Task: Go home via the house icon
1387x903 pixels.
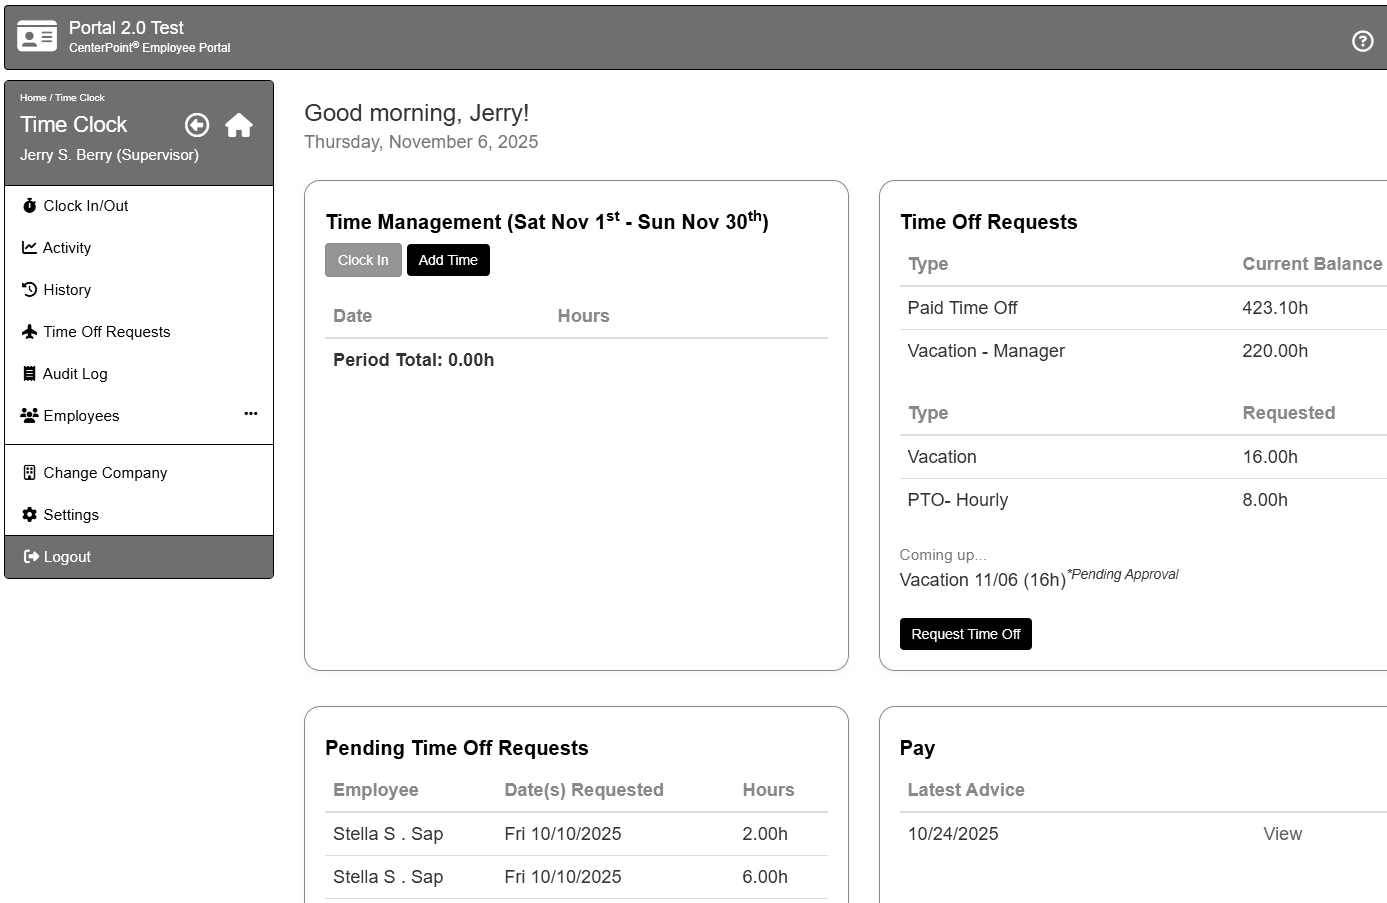Action: (239, 125)
